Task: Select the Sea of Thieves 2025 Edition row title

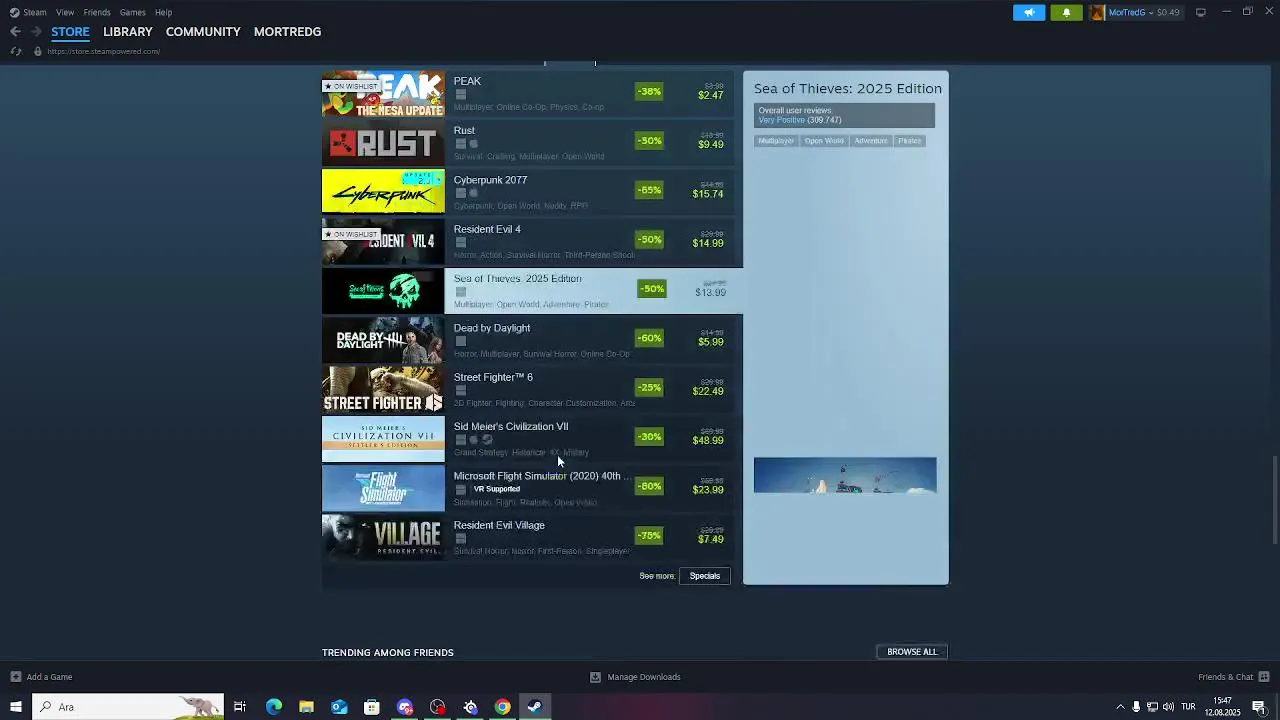Action: tap(517, 278)
